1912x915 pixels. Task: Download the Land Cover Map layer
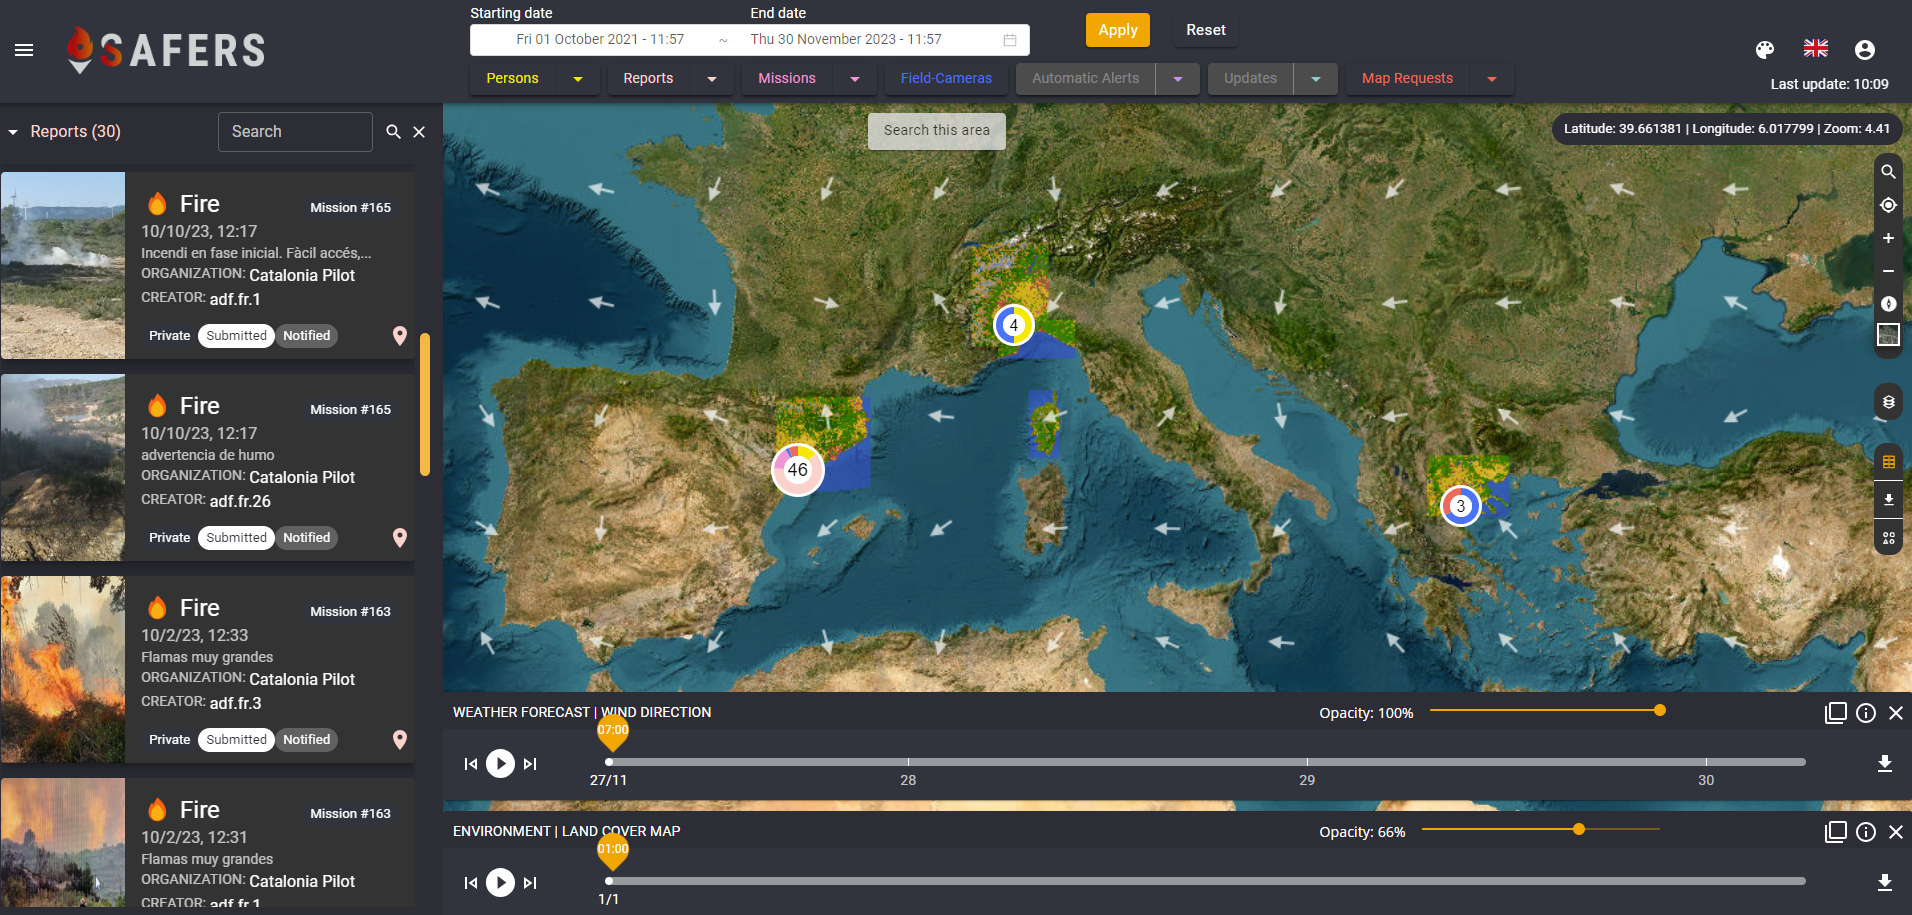click(1884, 882)
